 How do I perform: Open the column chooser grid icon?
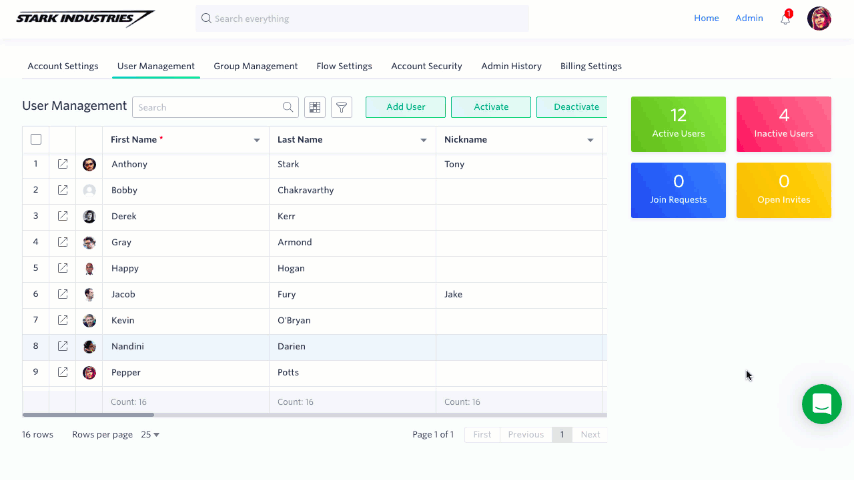pos(315,107)
